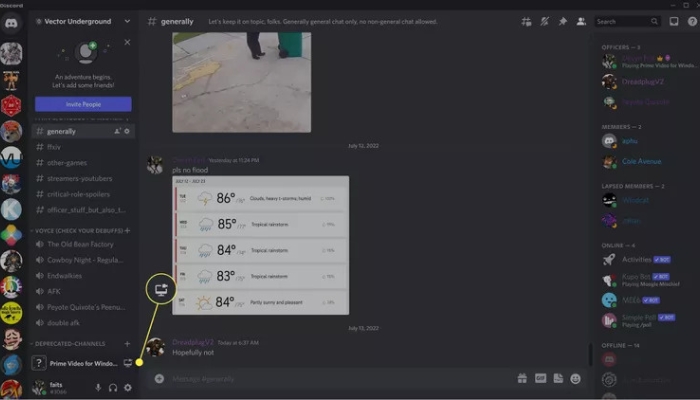700x400 pixels.
Task: Open the inbox icon
Action: click(x=674, y=21)
